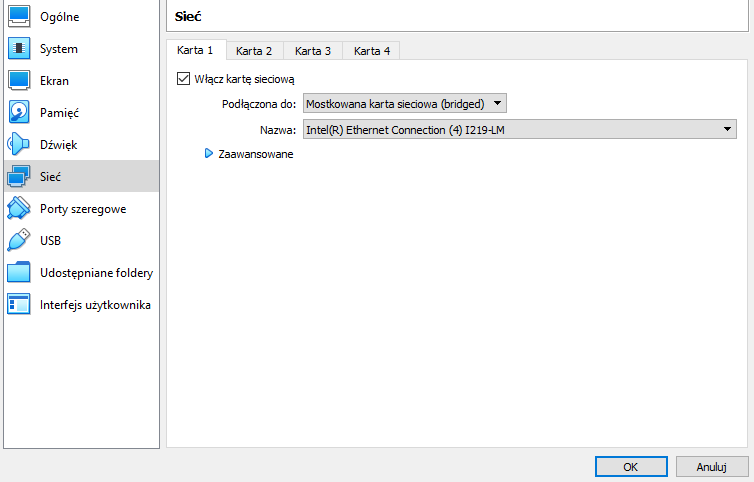This screenshot has width=754, height=482.
Task: Open the Podłączona do dropdown
Action: click(404, 103)
